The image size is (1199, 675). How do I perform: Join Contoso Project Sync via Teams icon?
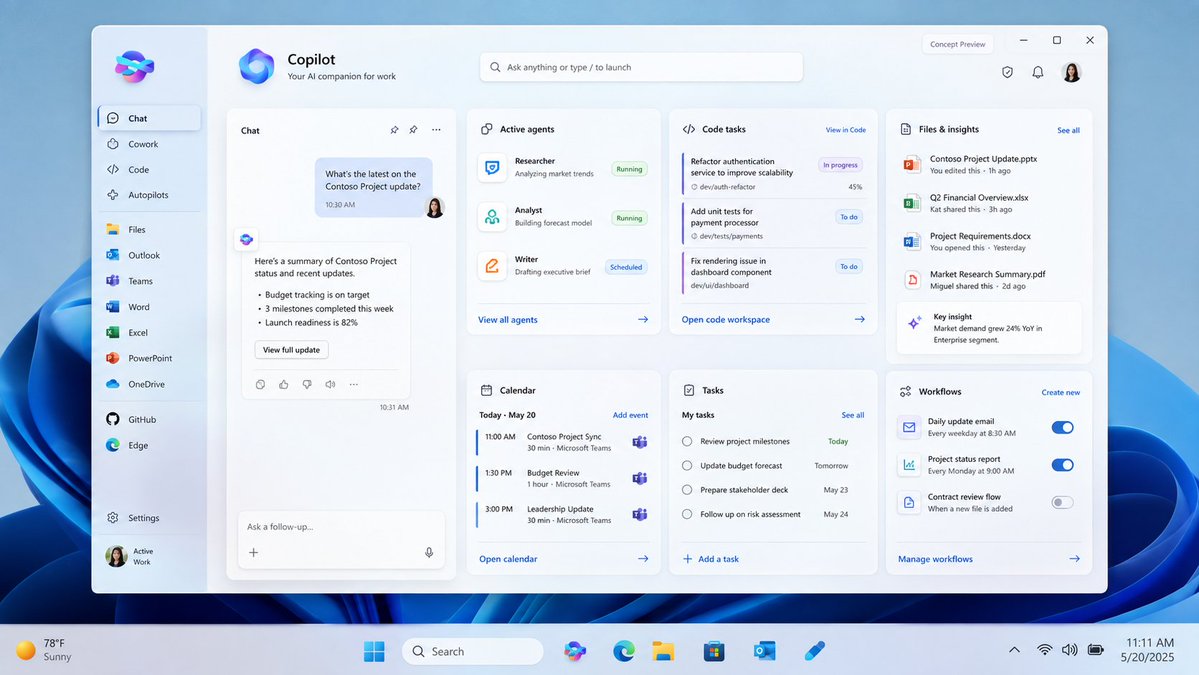[x=640, y=442]
